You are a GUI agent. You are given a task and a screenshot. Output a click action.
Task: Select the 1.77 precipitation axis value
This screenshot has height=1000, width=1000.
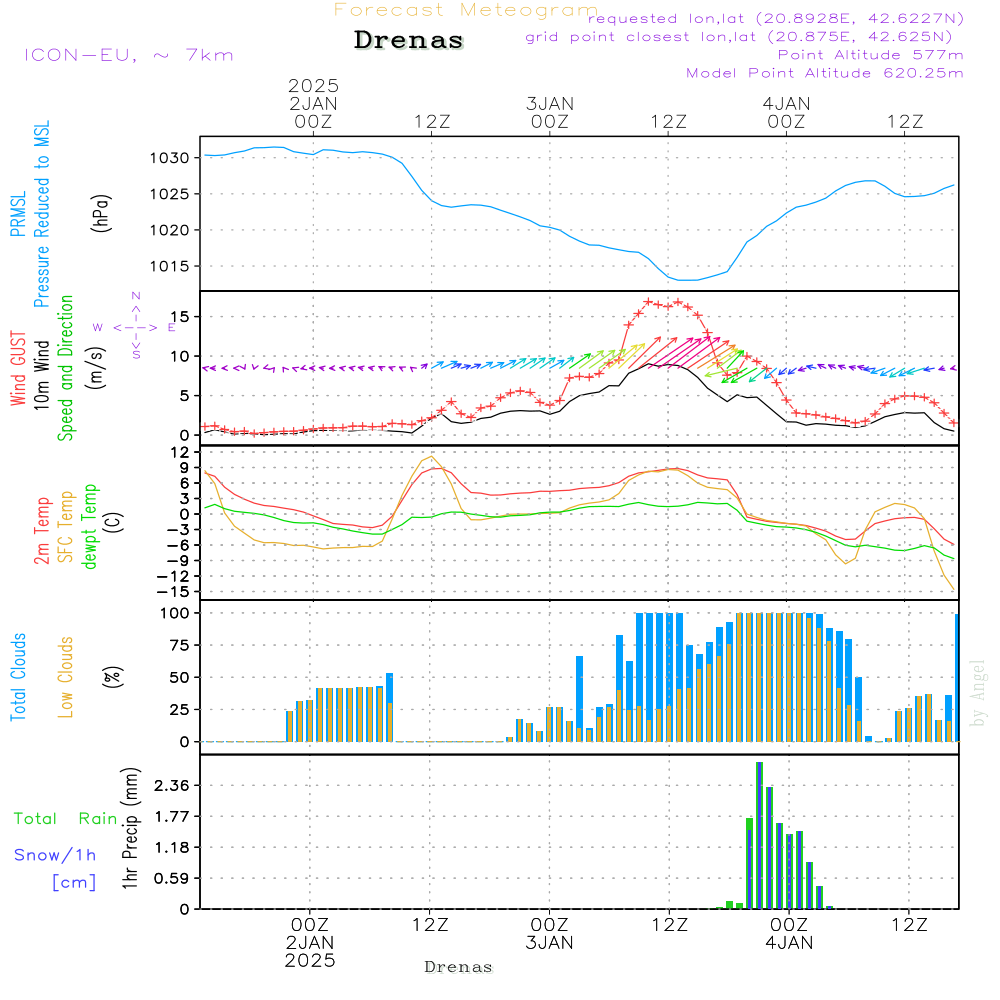coord(172,817)
